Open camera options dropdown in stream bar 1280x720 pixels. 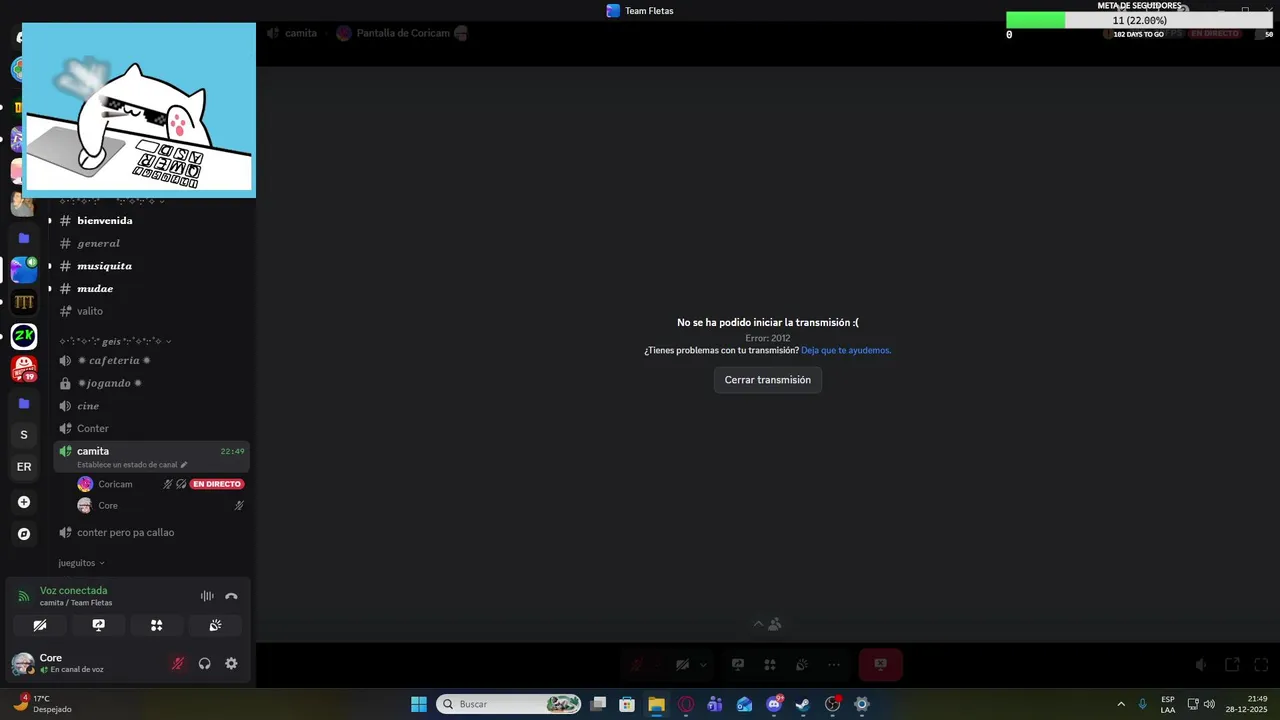pyautogui.click(x=703, y=664)
